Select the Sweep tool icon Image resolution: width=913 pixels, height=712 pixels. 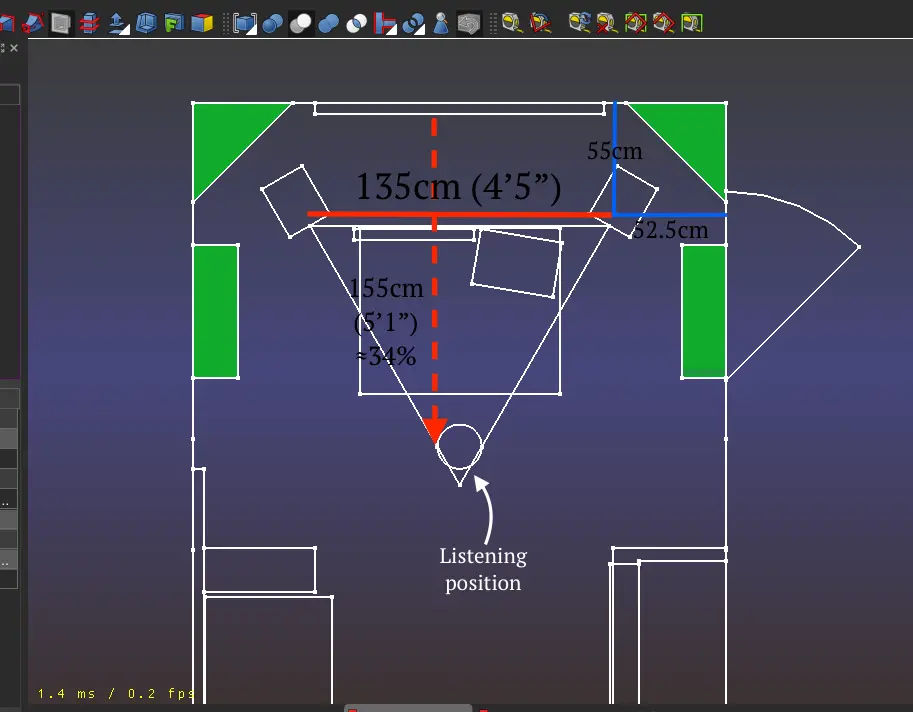[33, 23]
